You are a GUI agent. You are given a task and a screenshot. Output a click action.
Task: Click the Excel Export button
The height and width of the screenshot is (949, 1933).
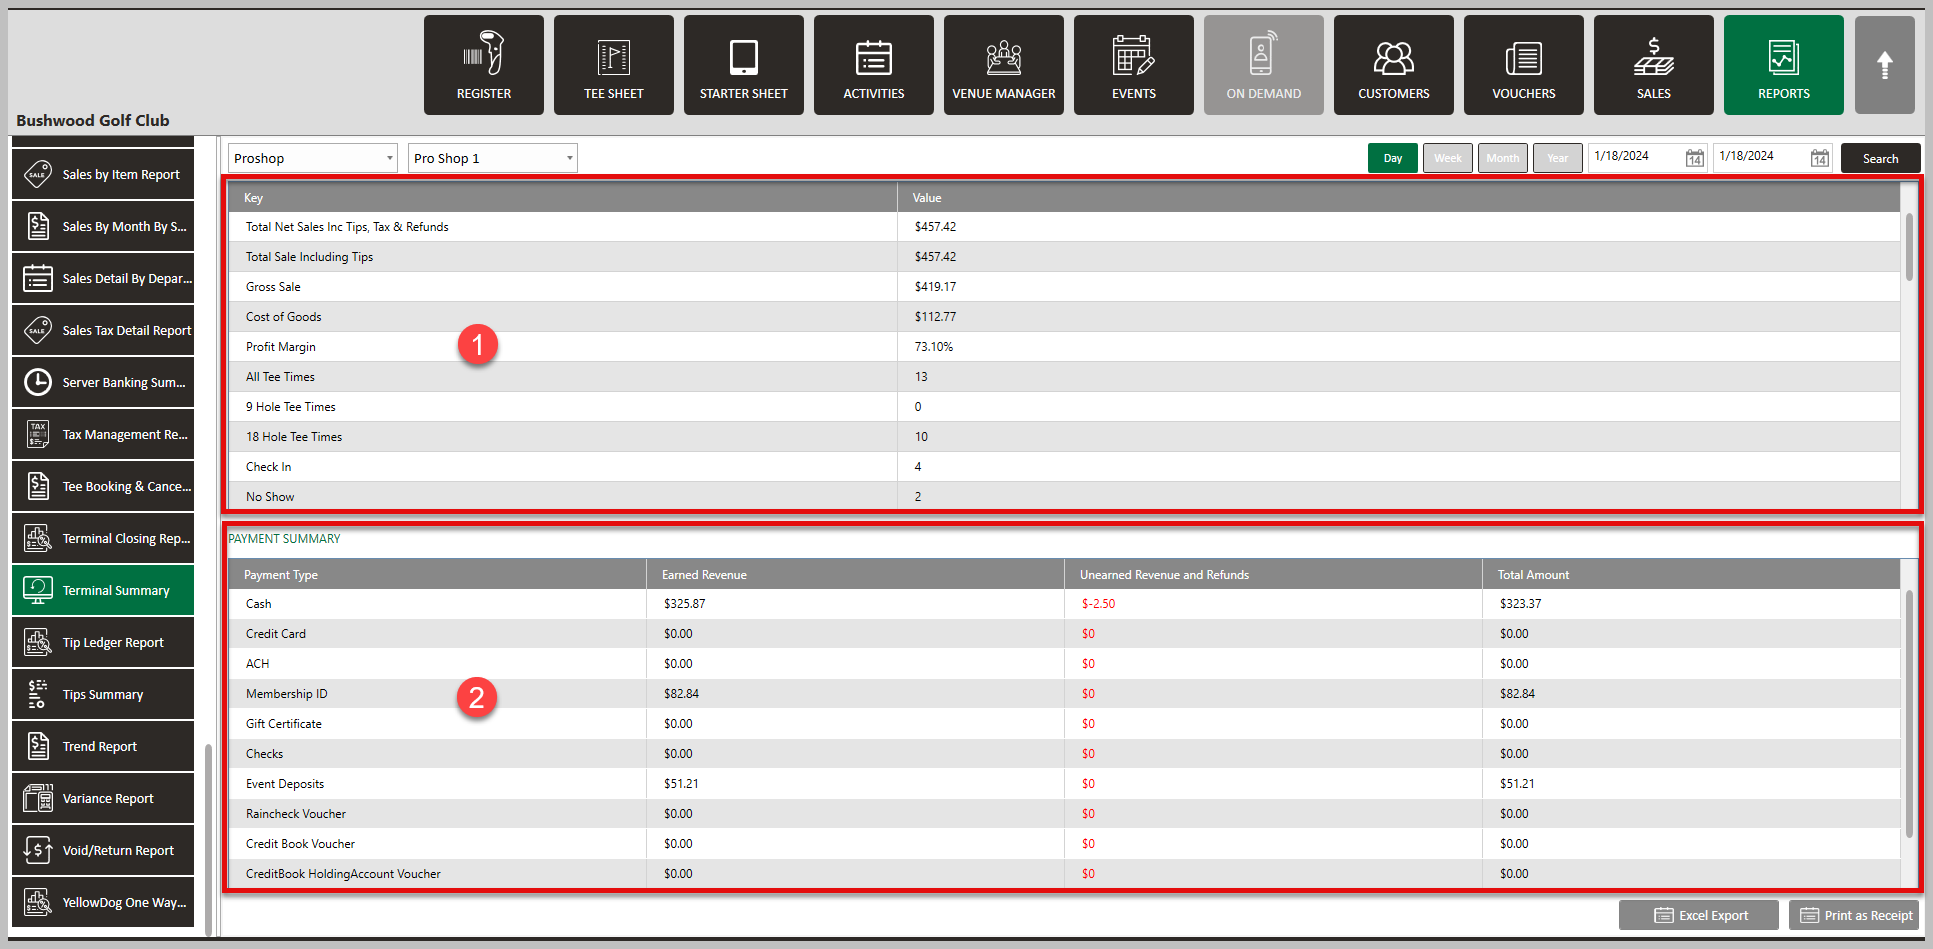coord(1699,915)
